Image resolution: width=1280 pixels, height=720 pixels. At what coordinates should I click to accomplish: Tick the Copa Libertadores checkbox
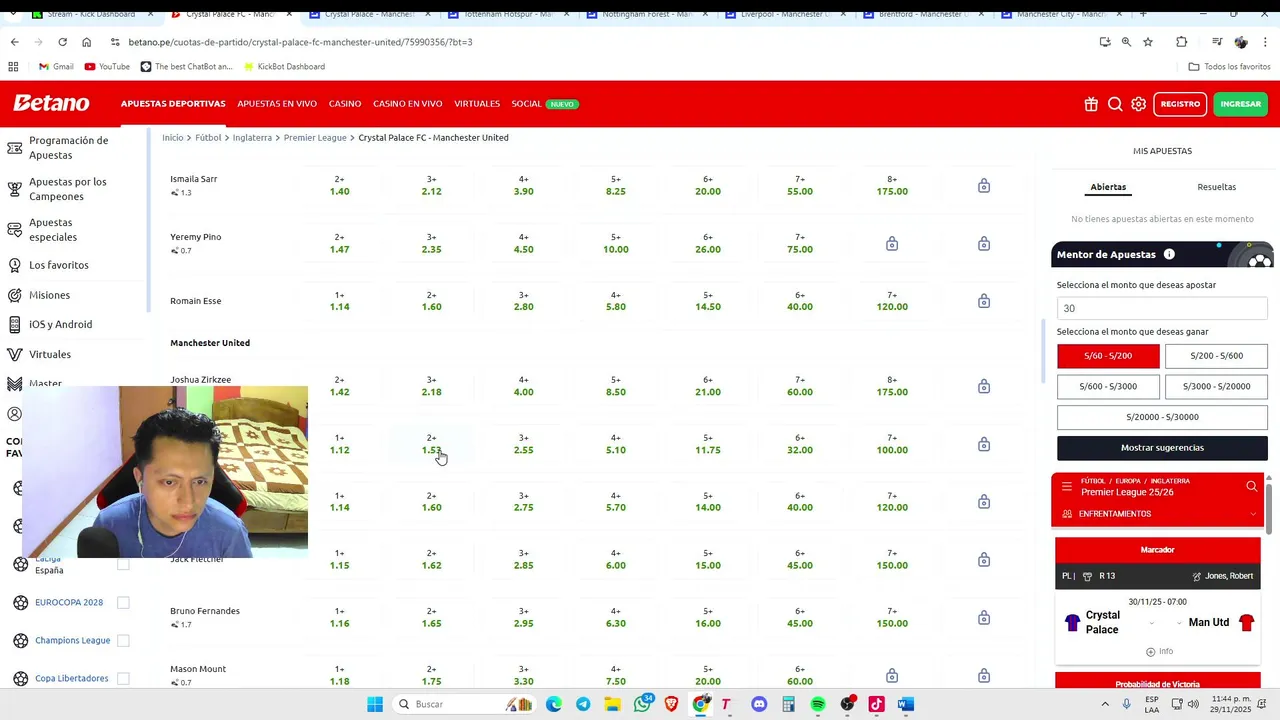pos(123,678)
